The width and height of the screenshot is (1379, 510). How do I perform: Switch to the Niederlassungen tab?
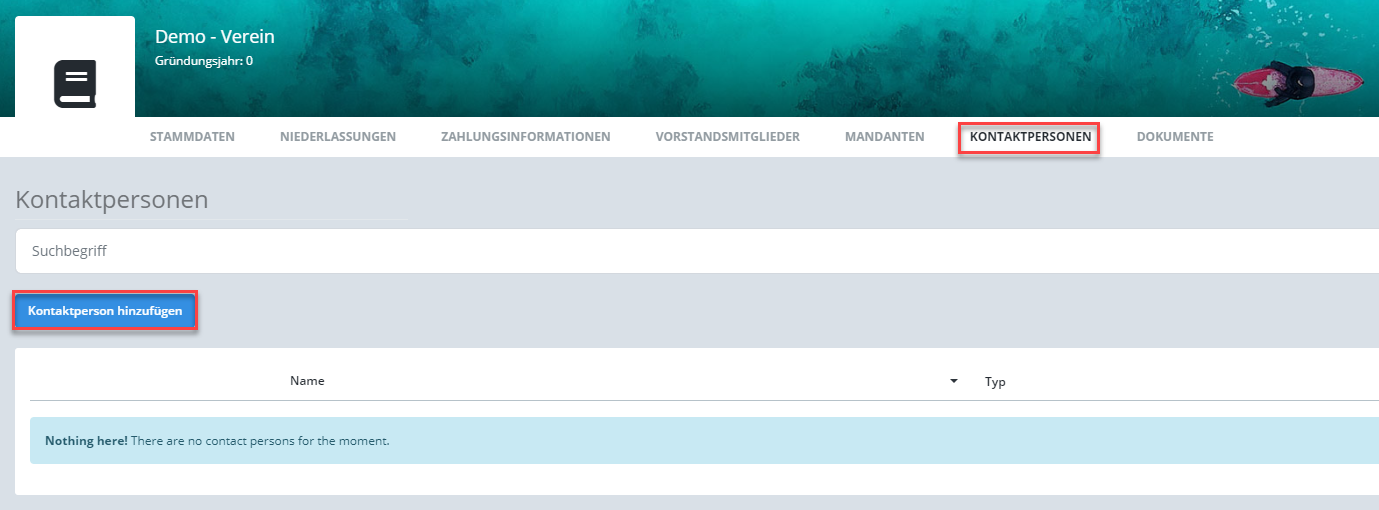coord(338,137)
